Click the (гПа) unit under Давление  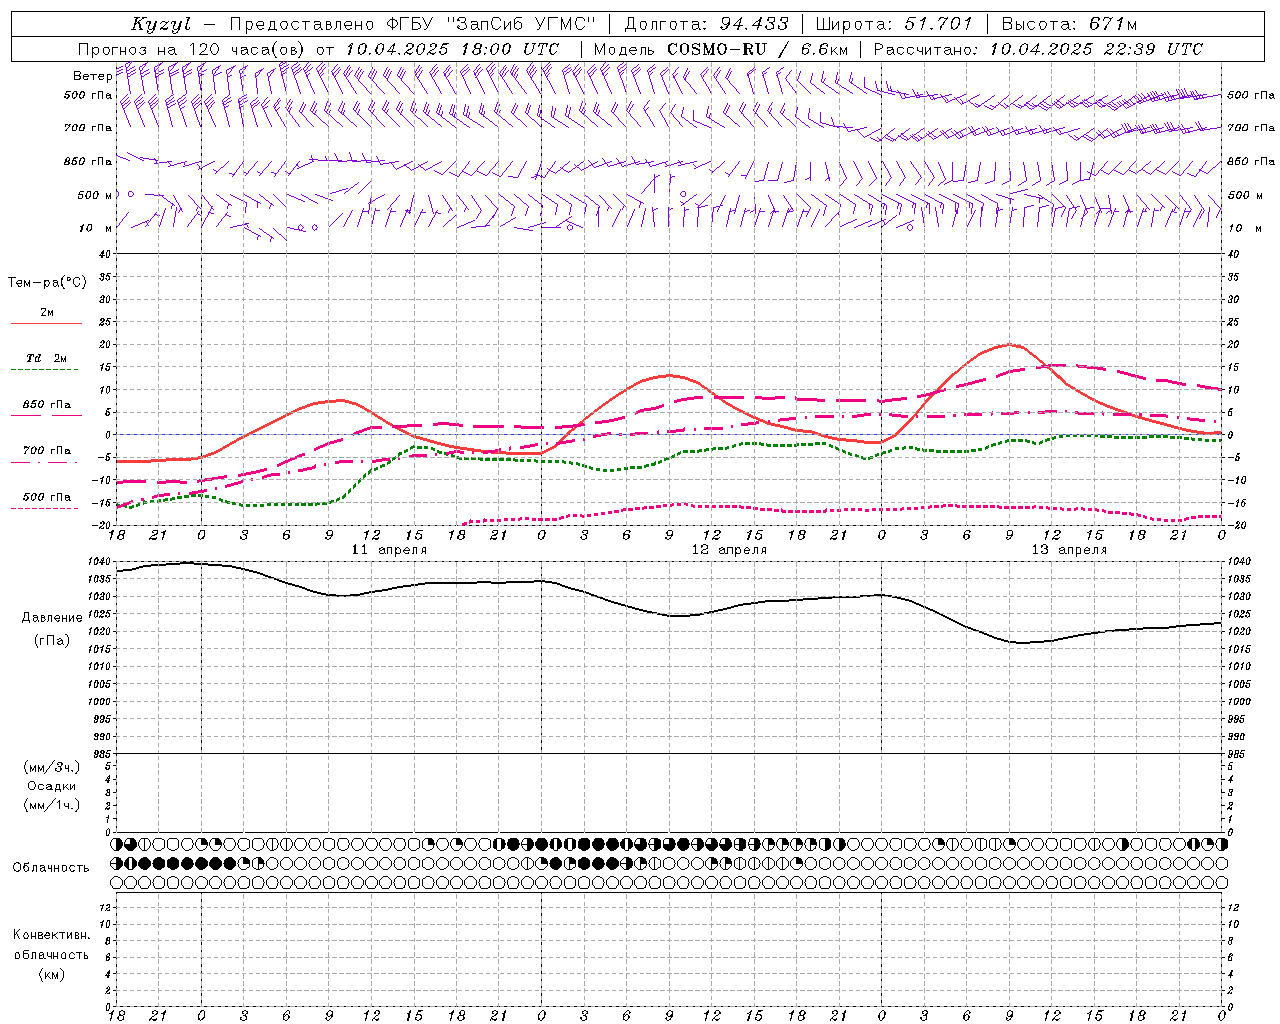pos(52,640)
